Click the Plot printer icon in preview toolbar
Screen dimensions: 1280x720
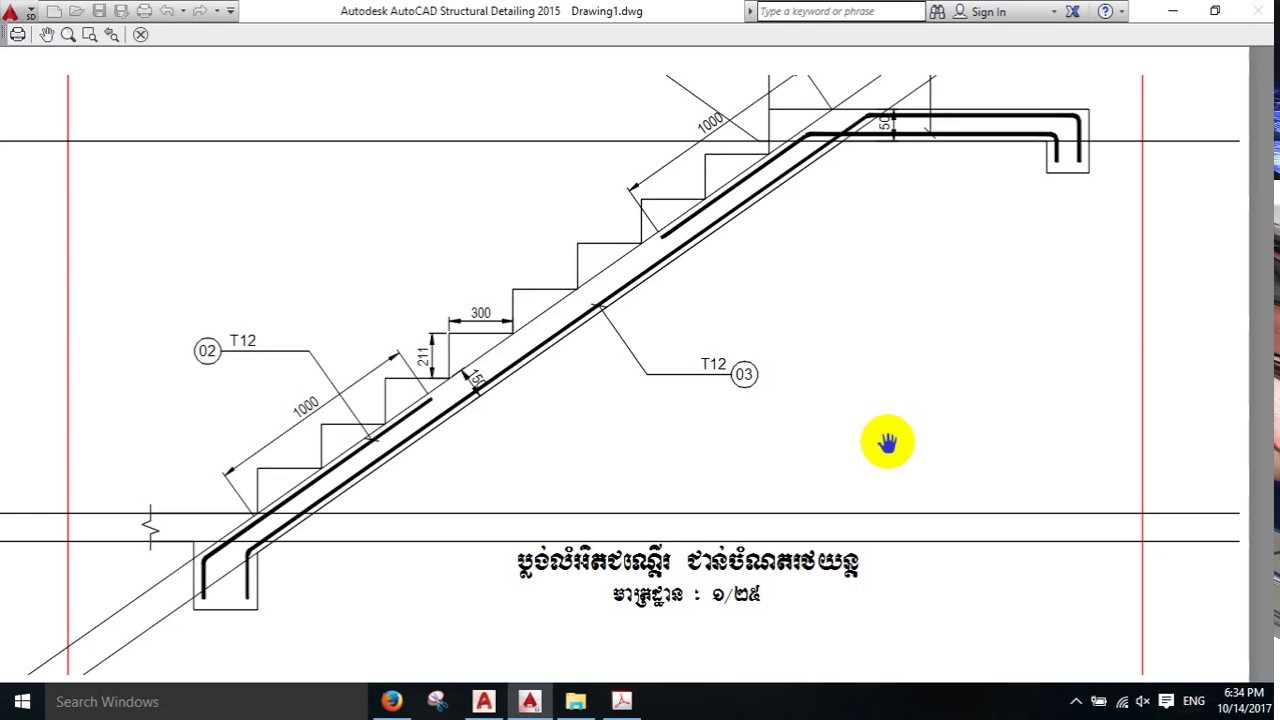pyautogui.click(x=18, y=34)
